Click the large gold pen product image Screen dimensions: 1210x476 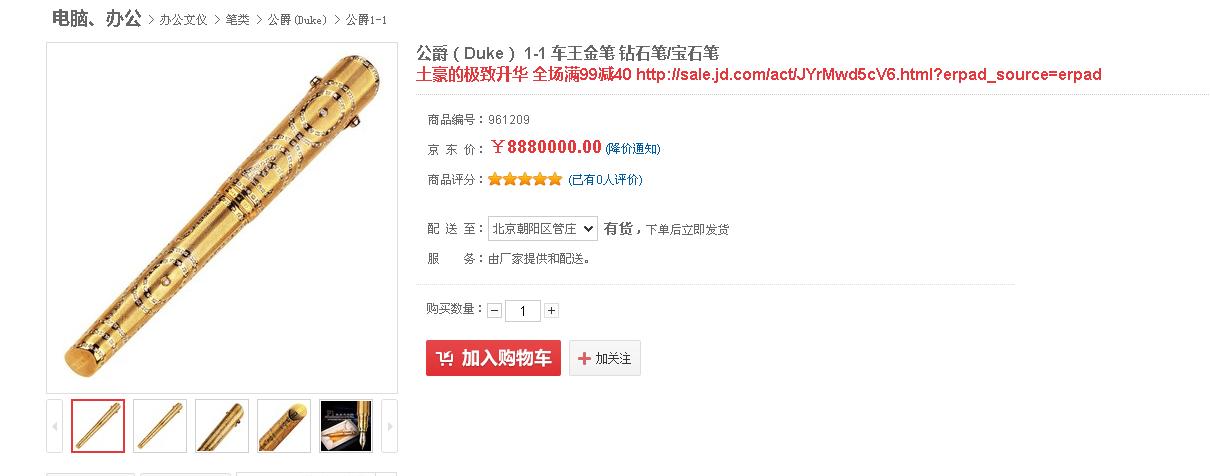coord(222,218)
